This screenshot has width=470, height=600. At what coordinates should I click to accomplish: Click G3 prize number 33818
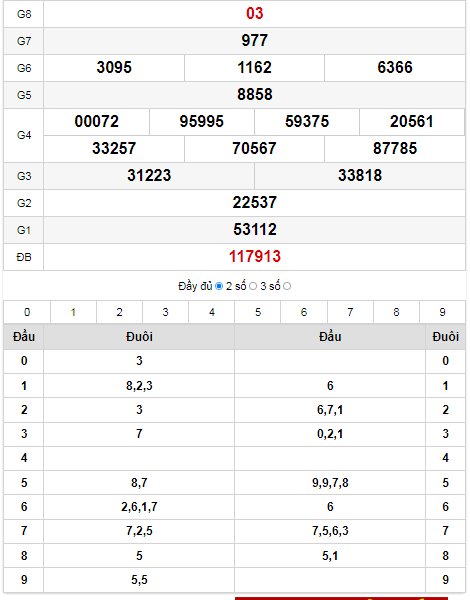click(360, 176)
